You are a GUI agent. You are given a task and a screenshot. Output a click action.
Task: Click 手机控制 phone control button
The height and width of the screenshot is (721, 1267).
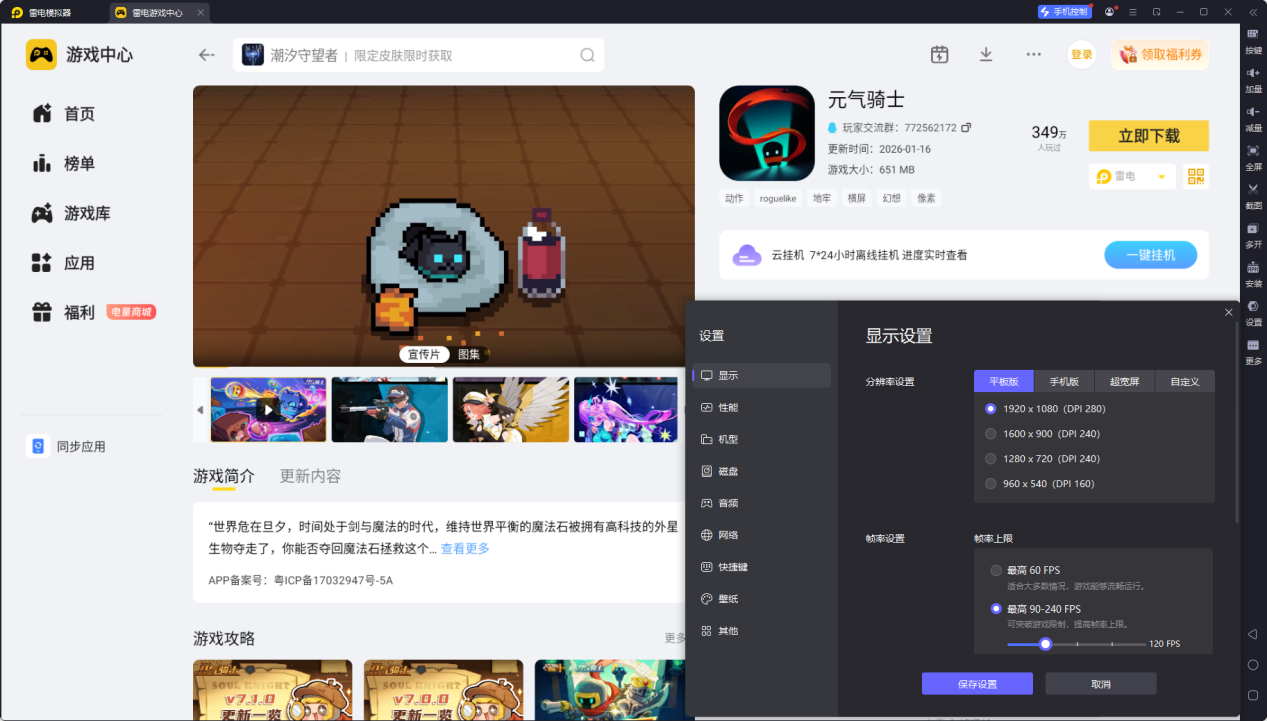[1064, 12]
